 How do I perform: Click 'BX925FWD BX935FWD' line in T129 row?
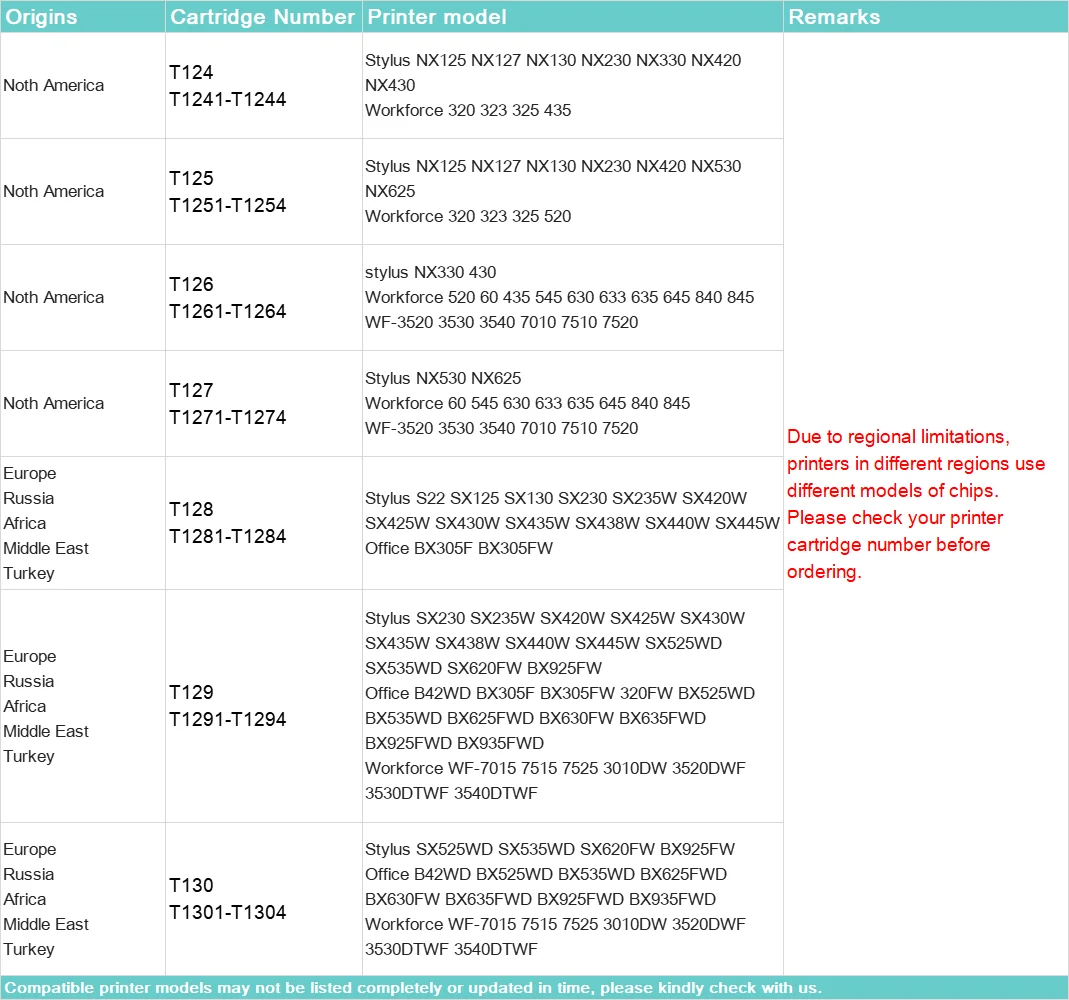pyautogui.click(x=454, y=743)
